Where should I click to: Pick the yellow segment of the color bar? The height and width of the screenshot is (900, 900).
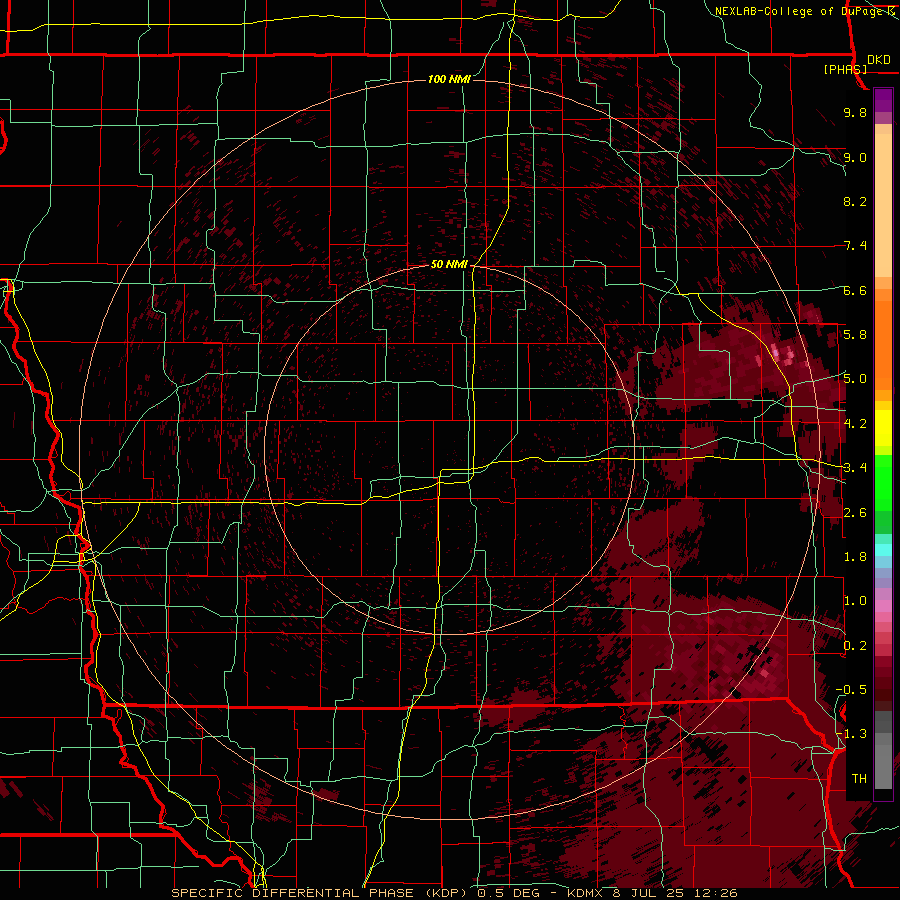point(883,428)
